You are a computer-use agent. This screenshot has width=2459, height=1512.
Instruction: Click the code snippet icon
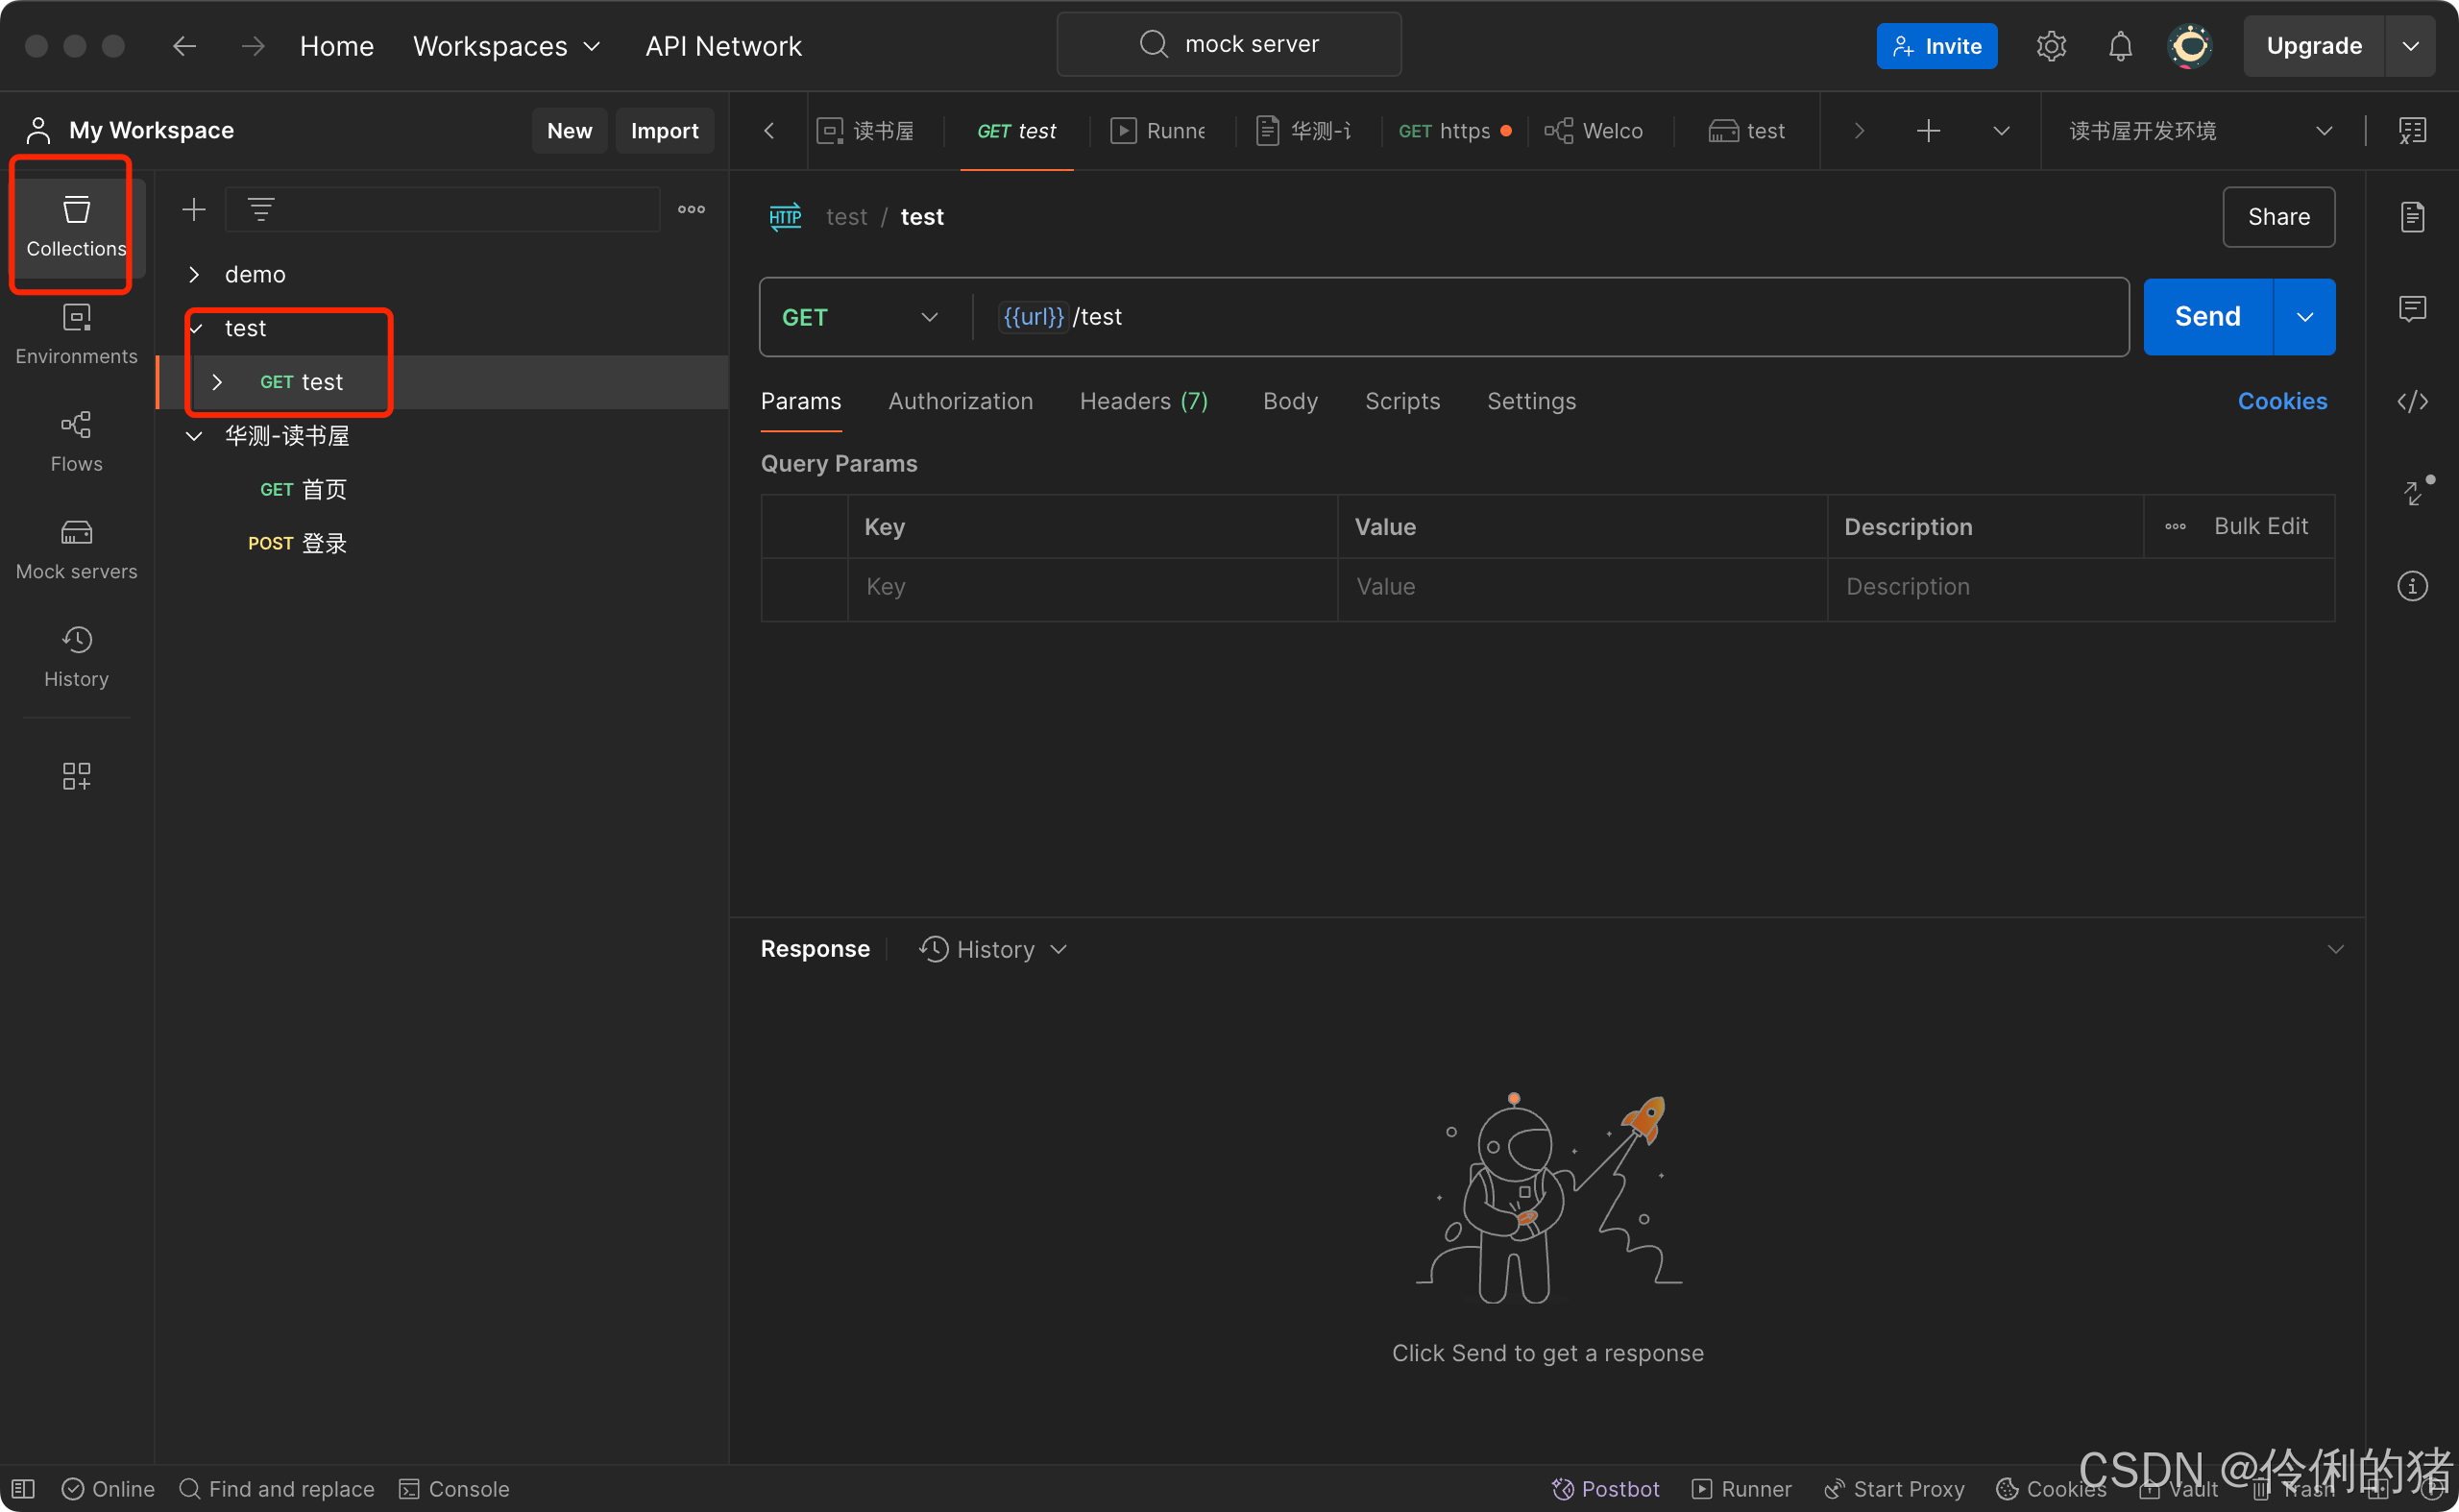(2411, 401)
